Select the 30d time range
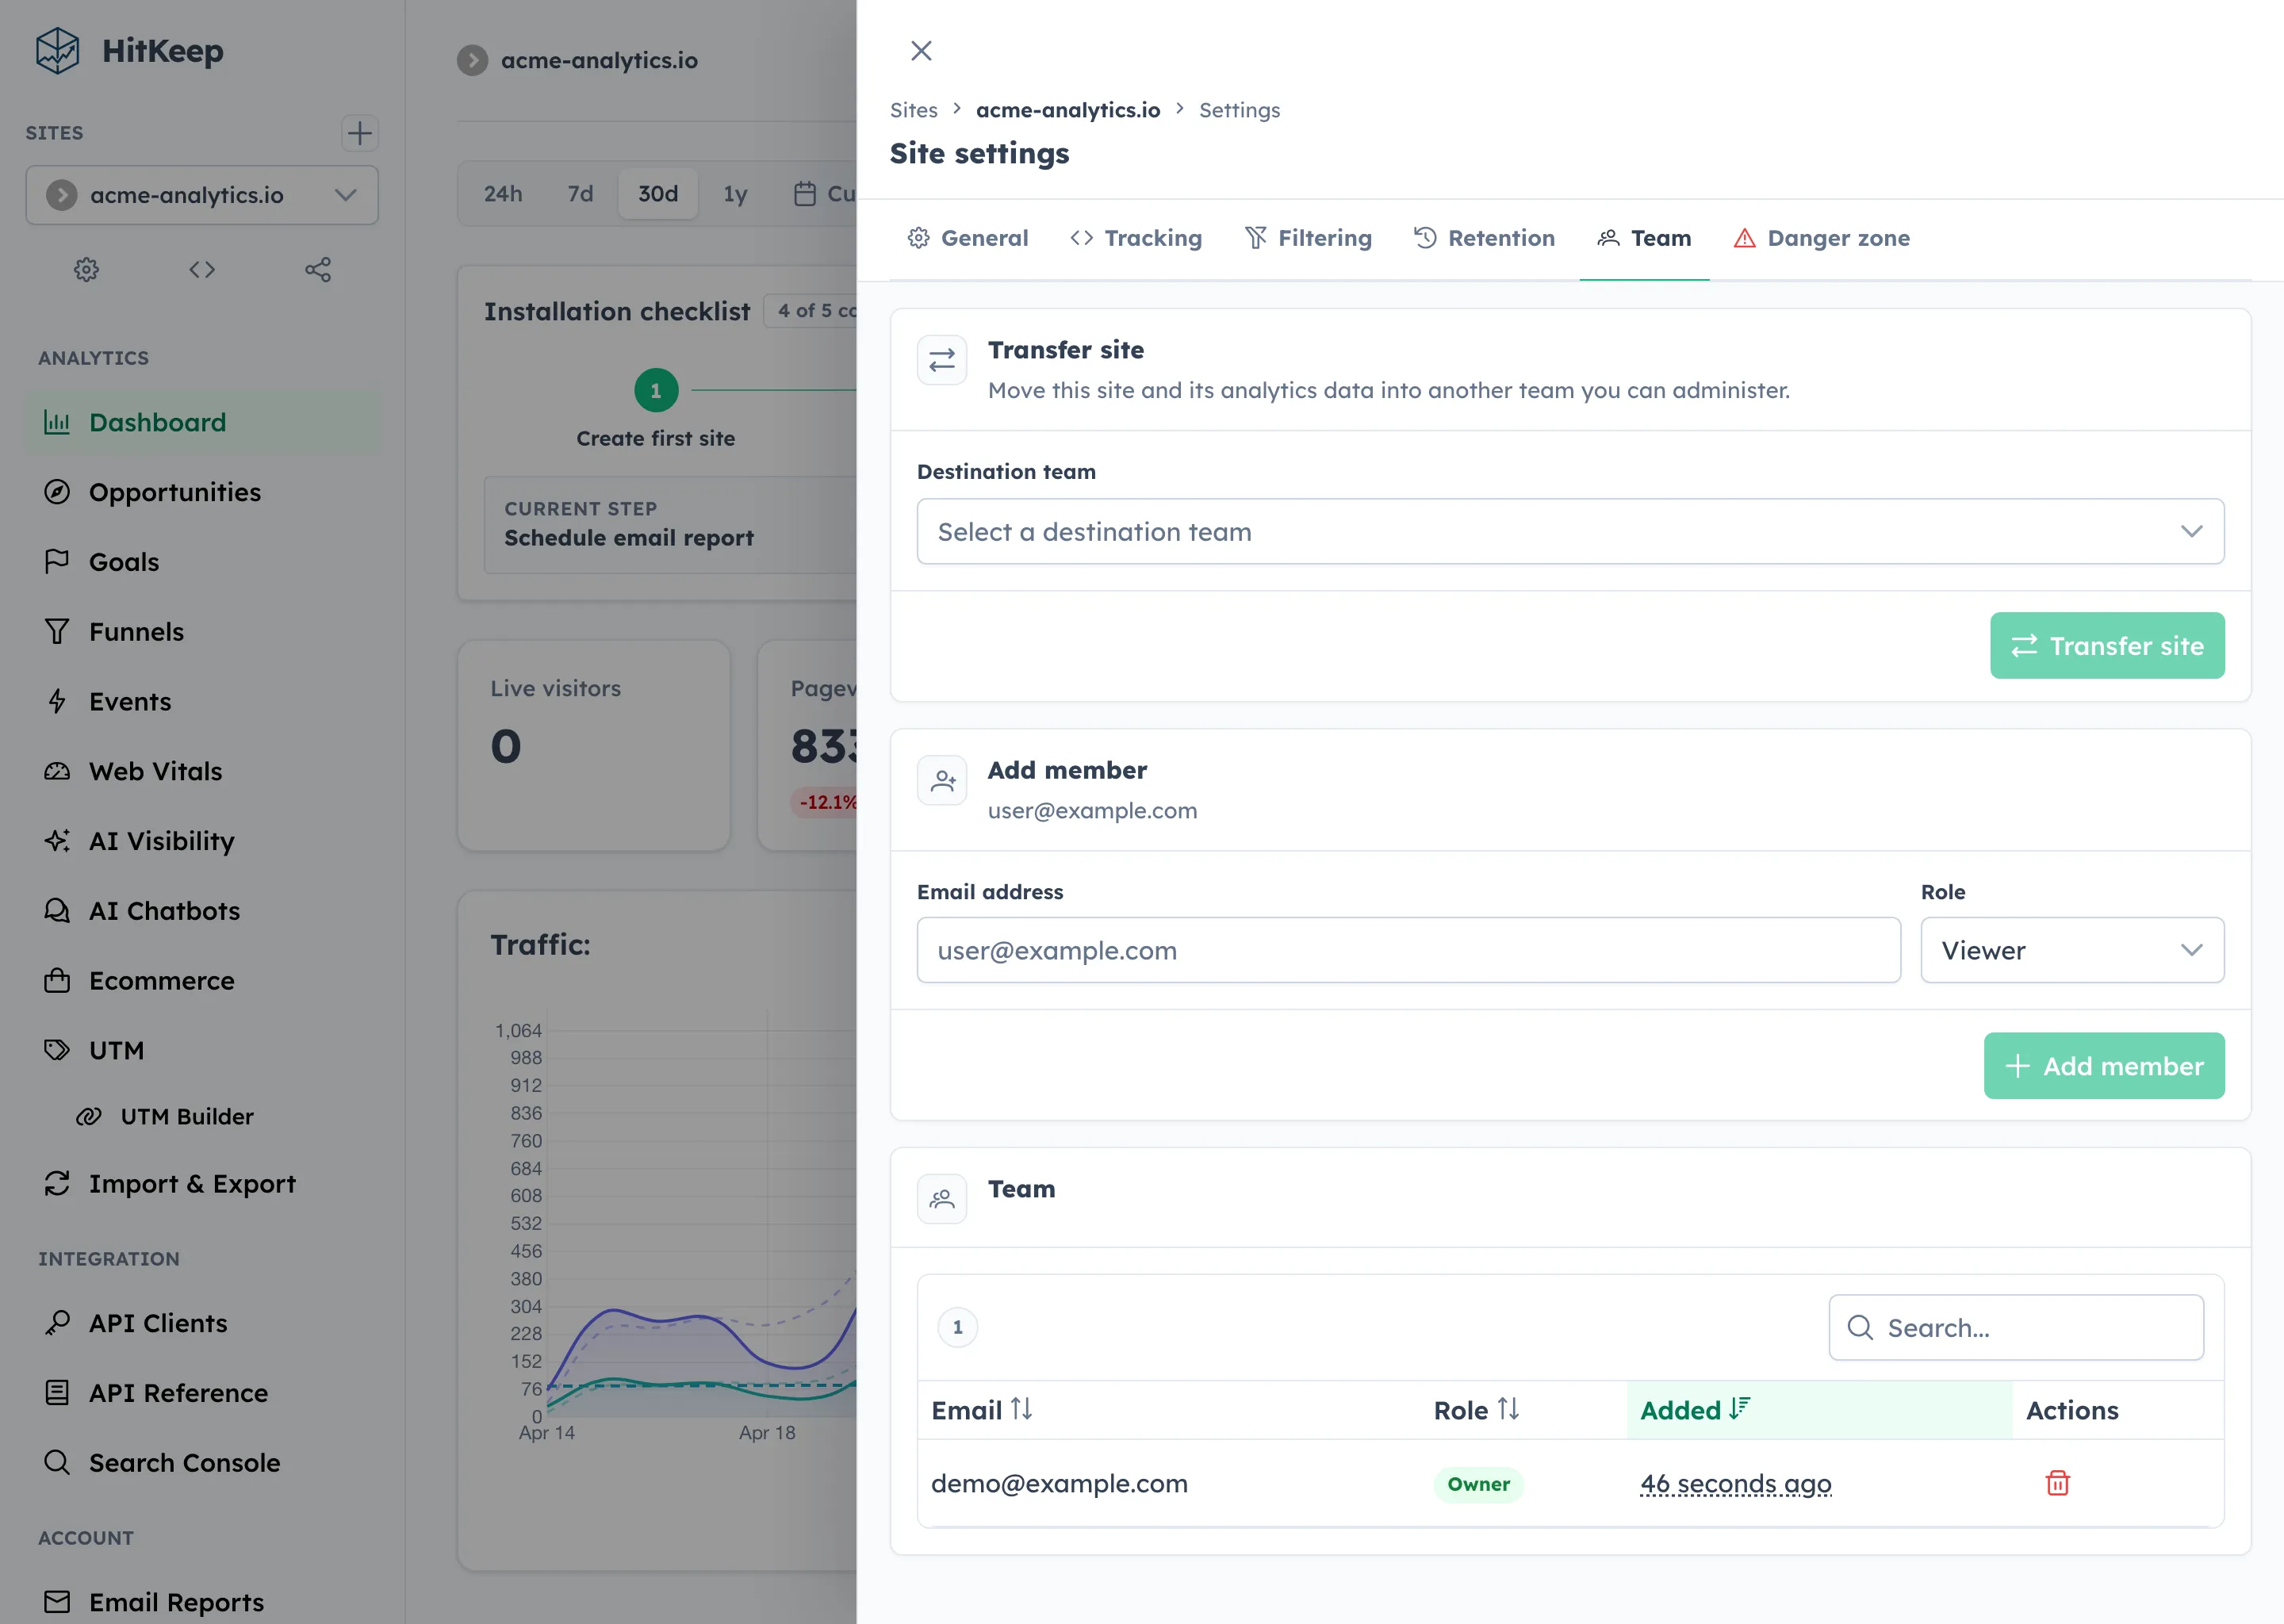The width and height of the screenshot is (2284, 1624). tap(658, 194)
